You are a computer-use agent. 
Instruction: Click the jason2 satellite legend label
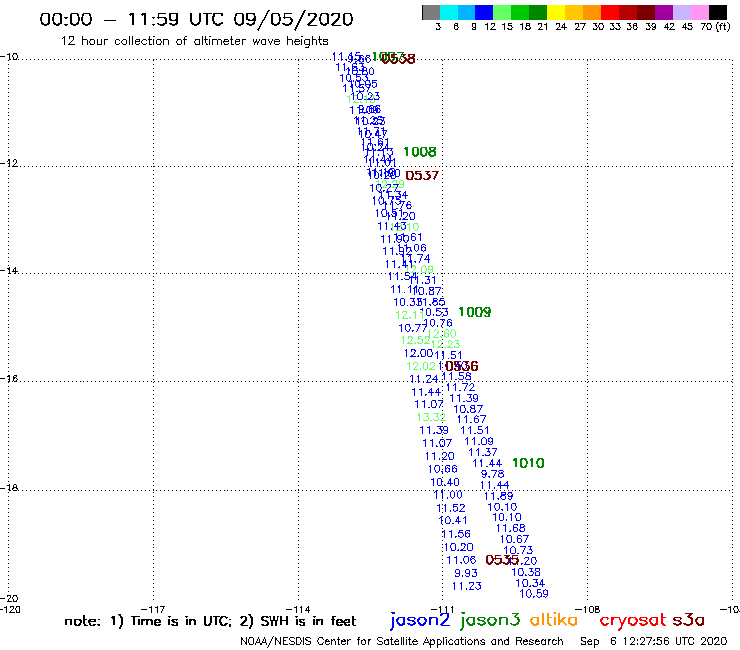tap(420, 620)
